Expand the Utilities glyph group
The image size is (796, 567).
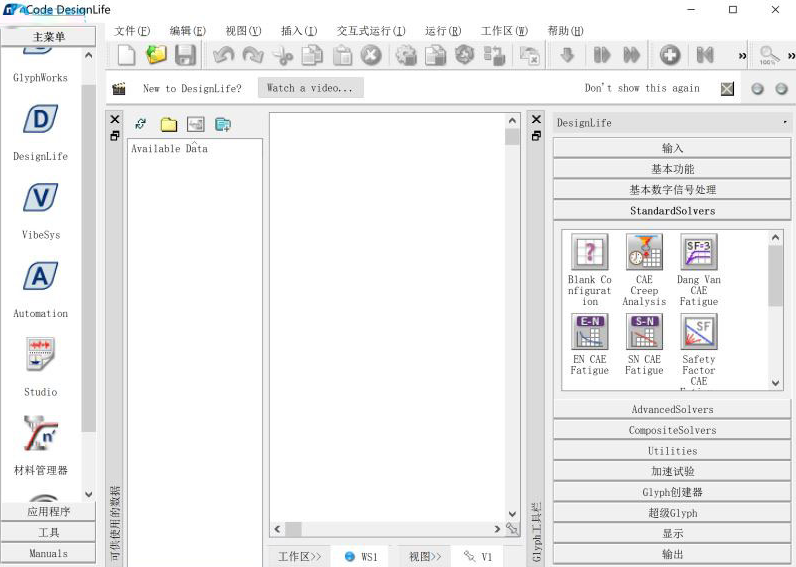point(671,451)
